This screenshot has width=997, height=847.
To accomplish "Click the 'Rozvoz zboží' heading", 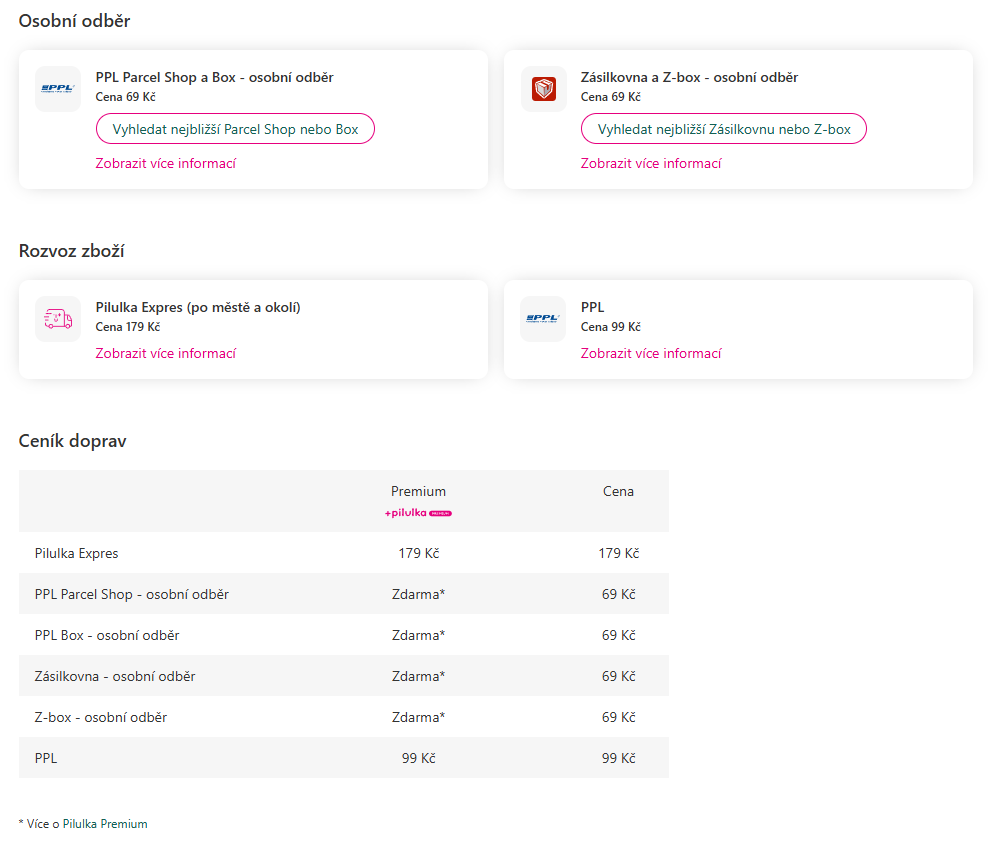I will click(72, 251).
